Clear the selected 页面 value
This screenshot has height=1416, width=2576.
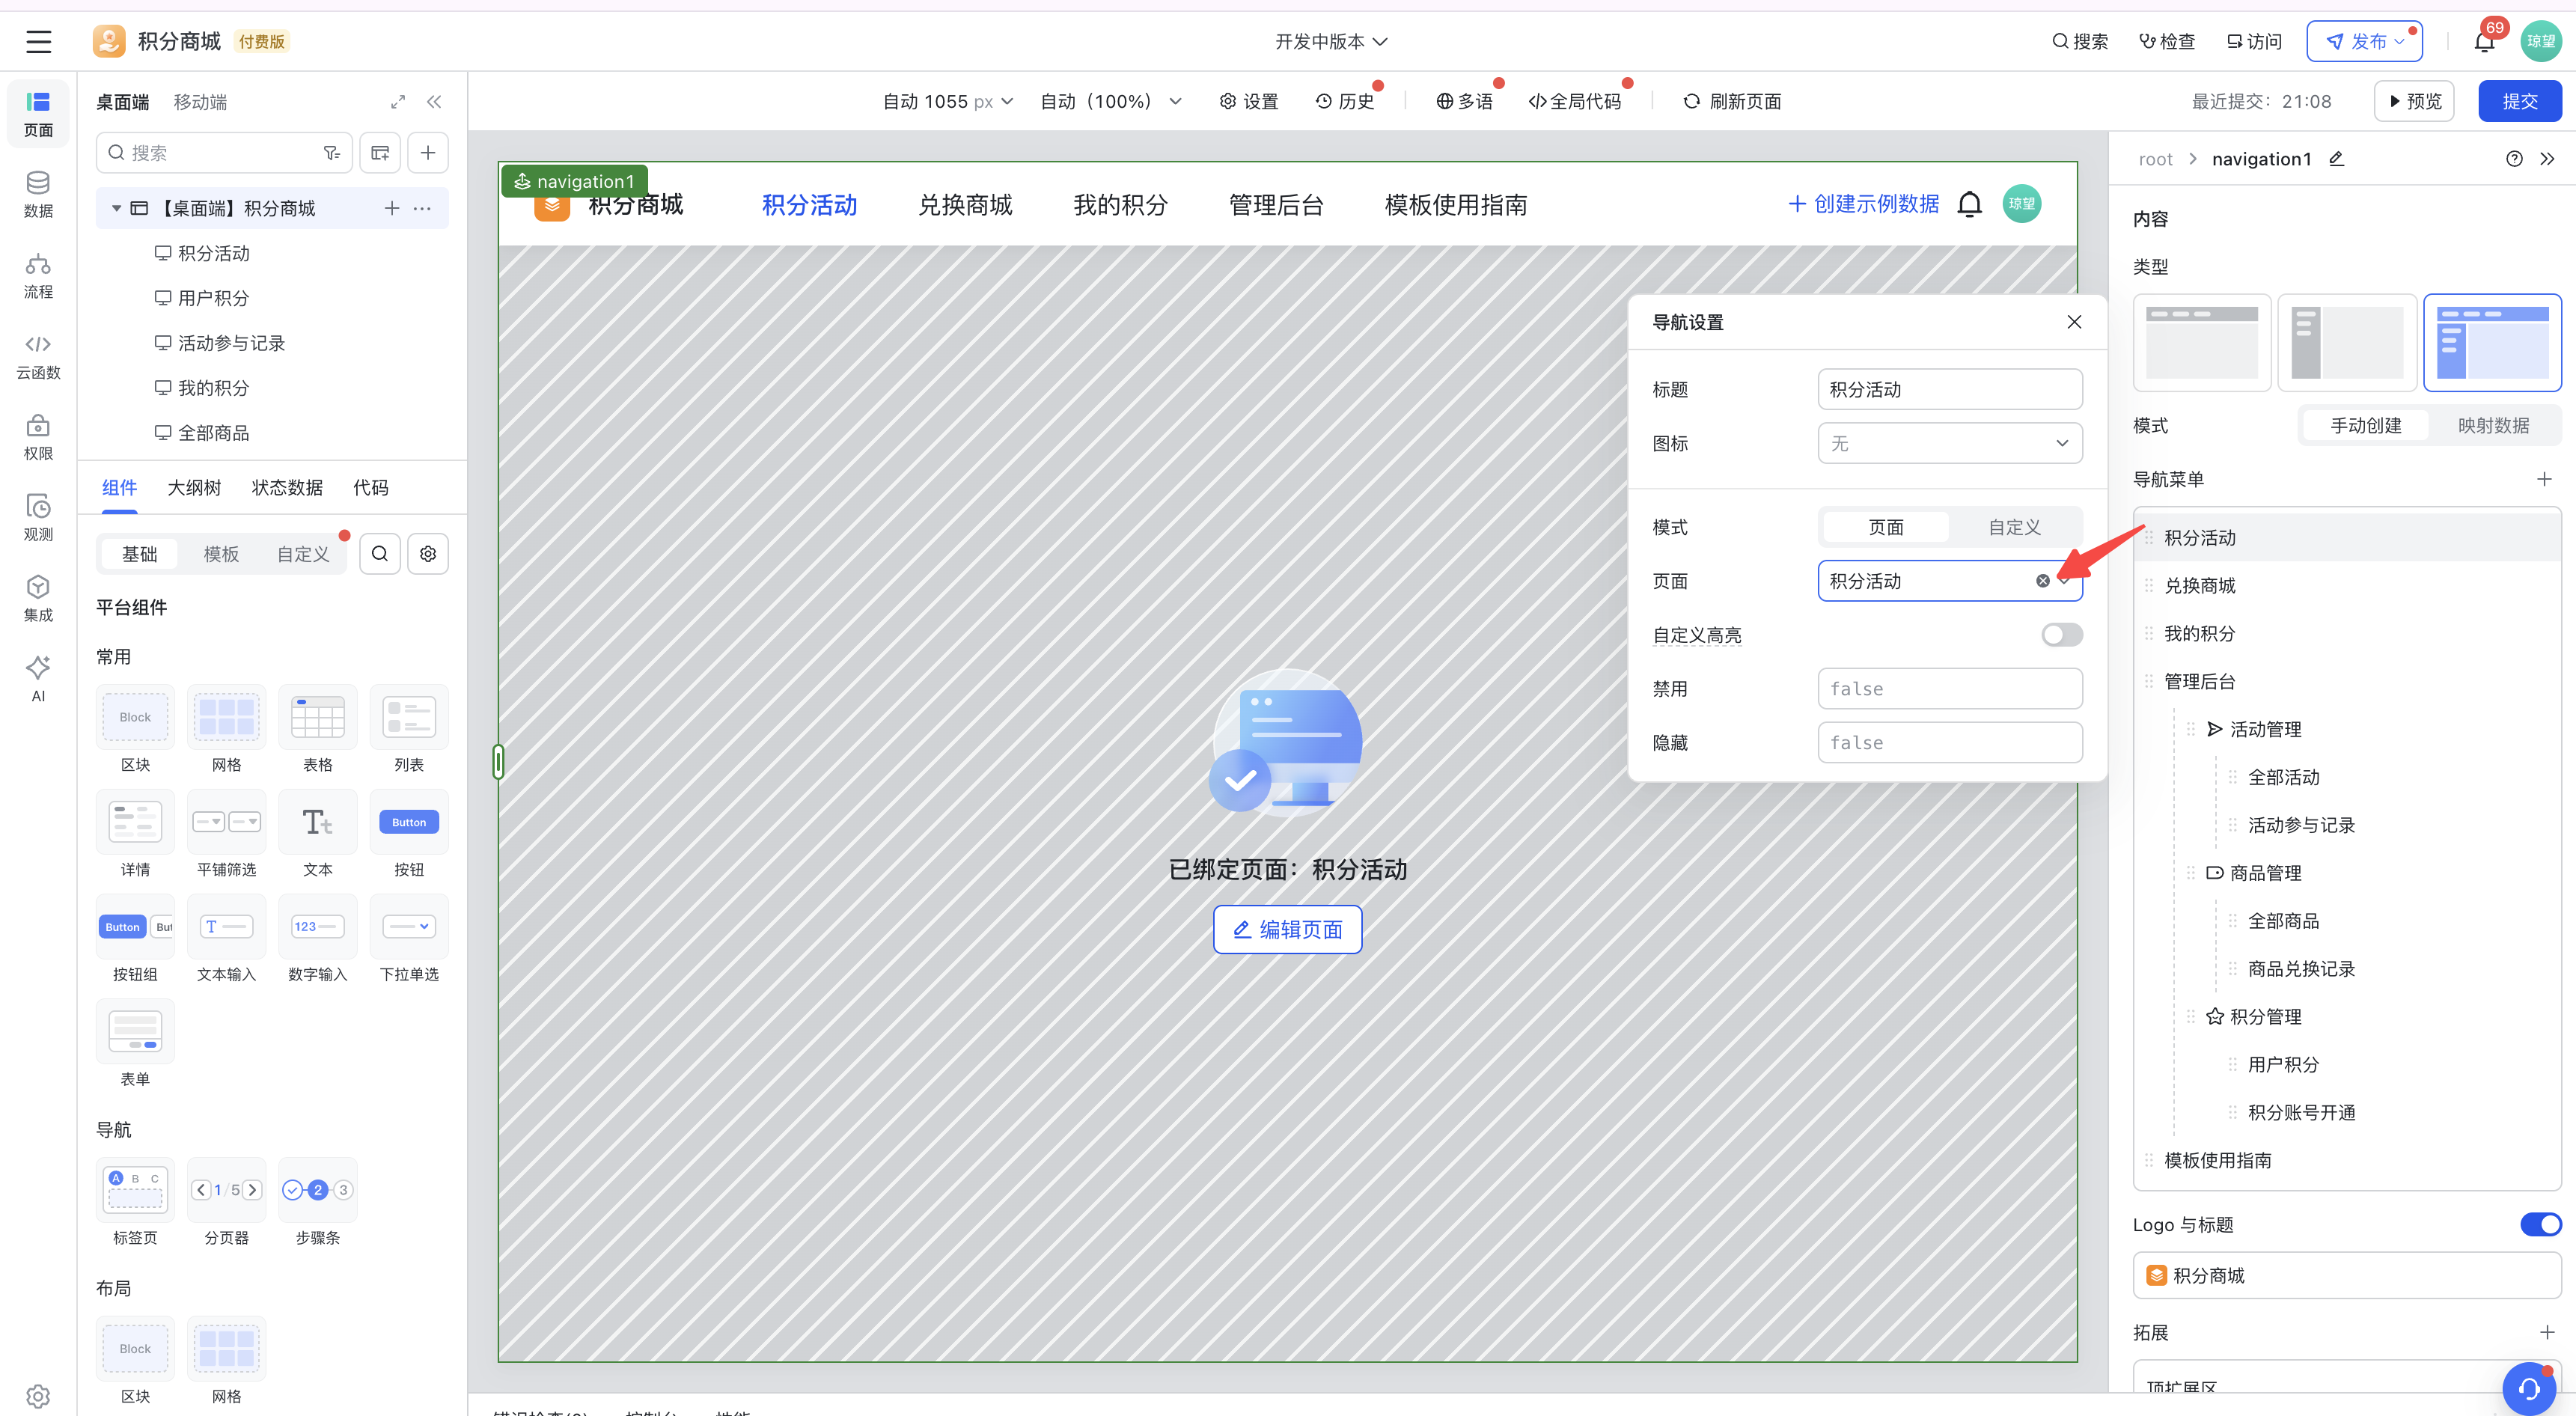tap(2043, 581)
